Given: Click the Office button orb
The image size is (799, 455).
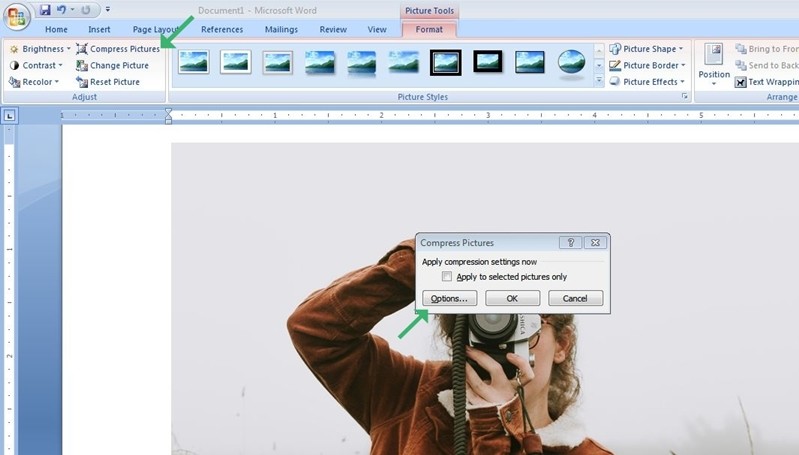Looking at the screenshot, I should (17, 17).
